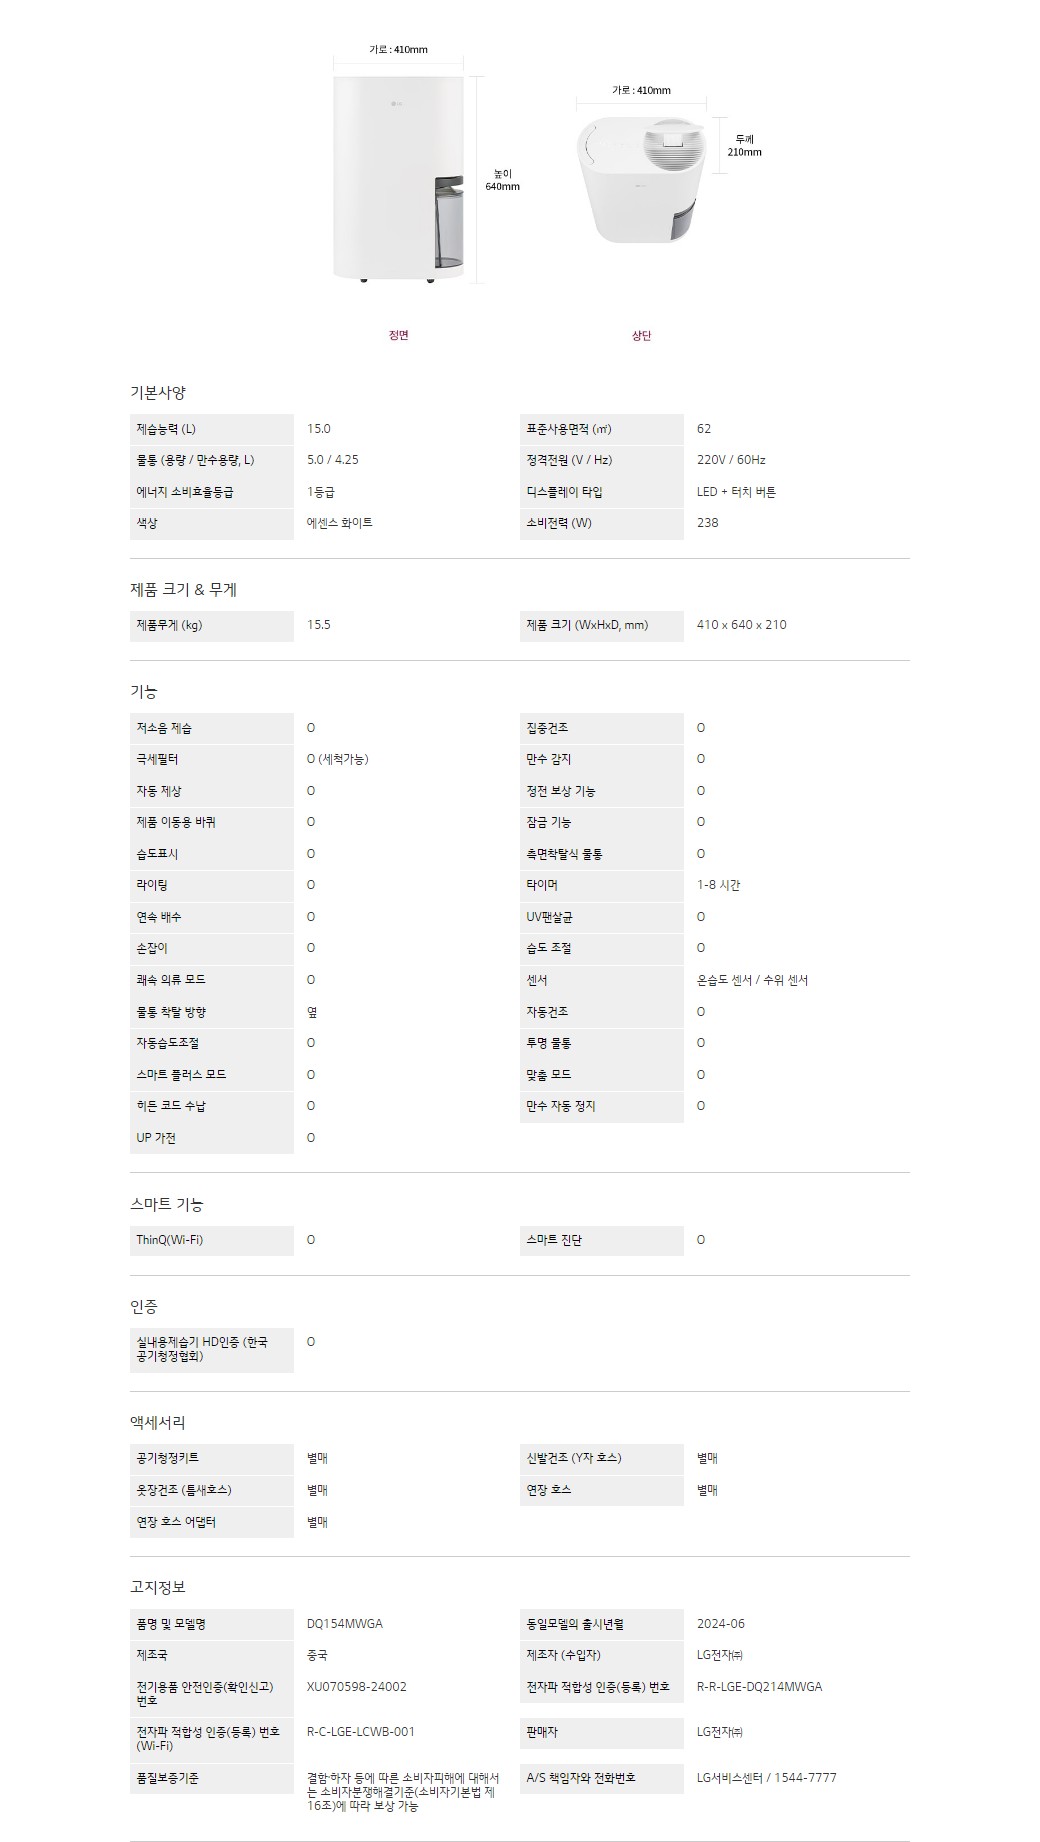Select the 상단 caption under the image
Viewport: 1040px width, 1842px height.
(641, 335)
